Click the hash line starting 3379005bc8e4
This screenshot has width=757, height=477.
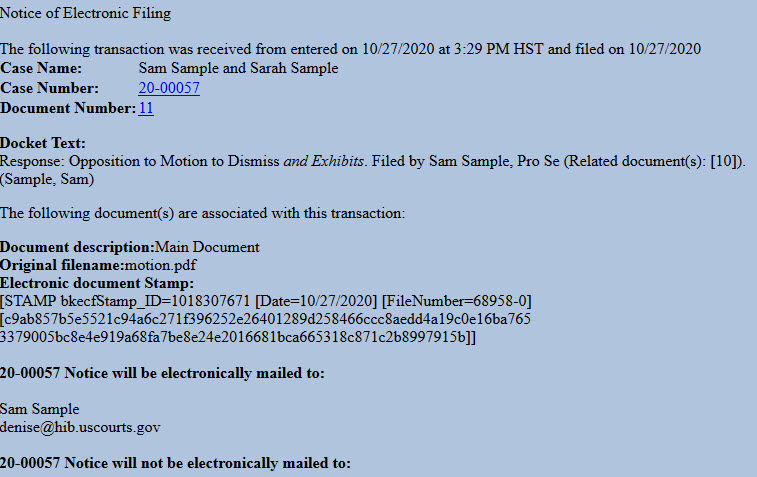pos(238,337)
